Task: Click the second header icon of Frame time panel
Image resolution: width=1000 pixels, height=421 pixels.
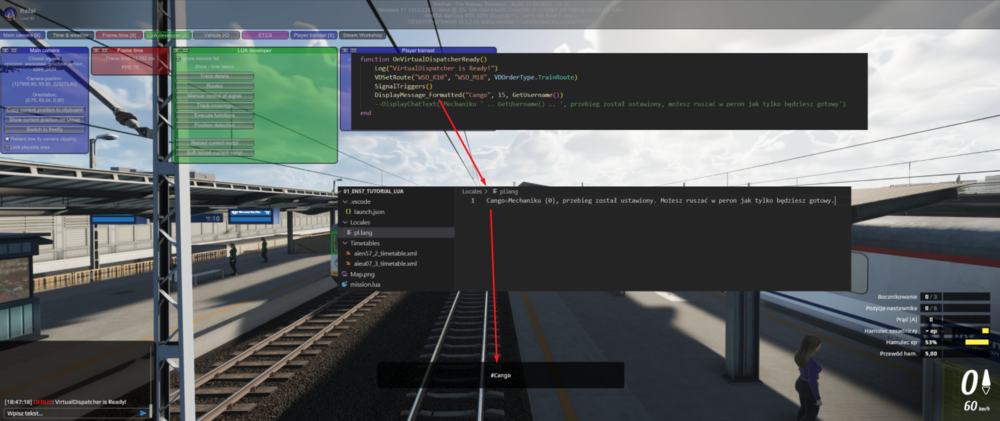Action: [x=103, y=50]
